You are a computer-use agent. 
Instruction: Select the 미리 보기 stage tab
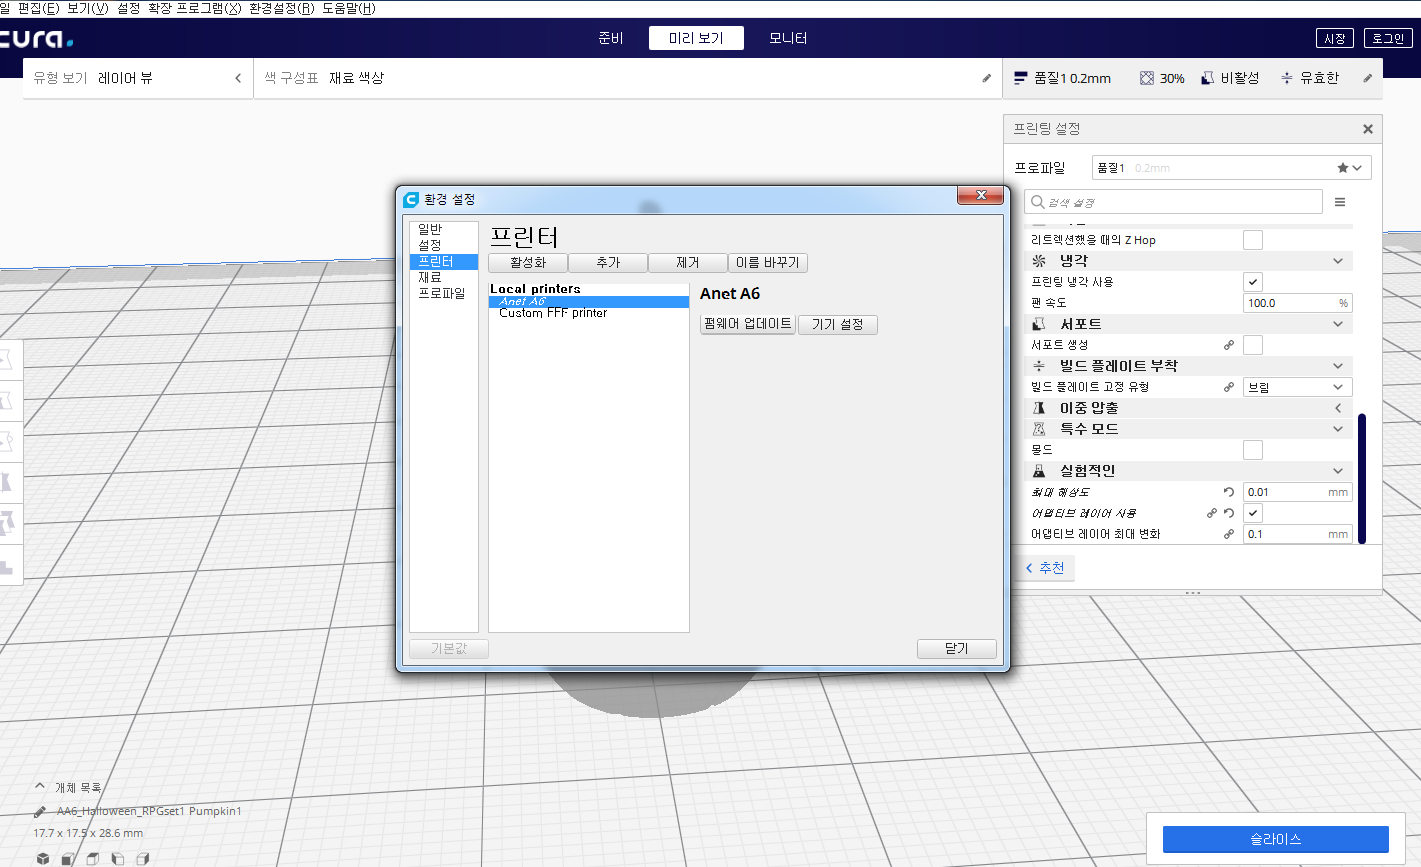(696, 38)
